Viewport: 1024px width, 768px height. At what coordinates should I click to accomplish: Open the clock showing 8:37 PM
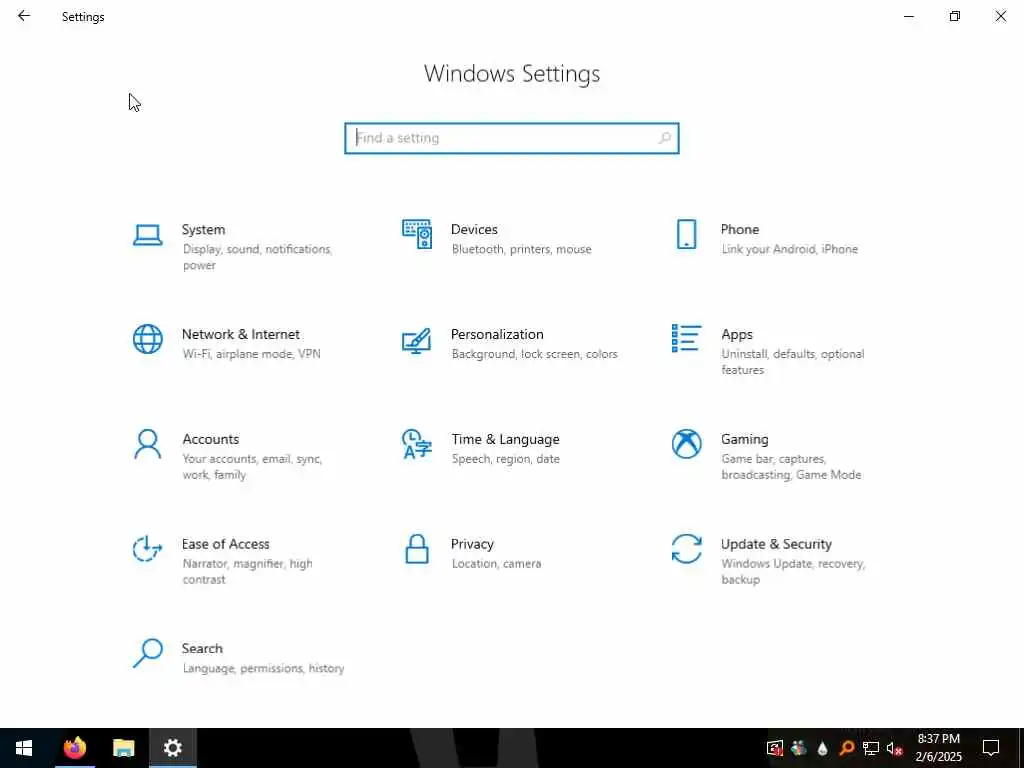(x=938, y=748)
